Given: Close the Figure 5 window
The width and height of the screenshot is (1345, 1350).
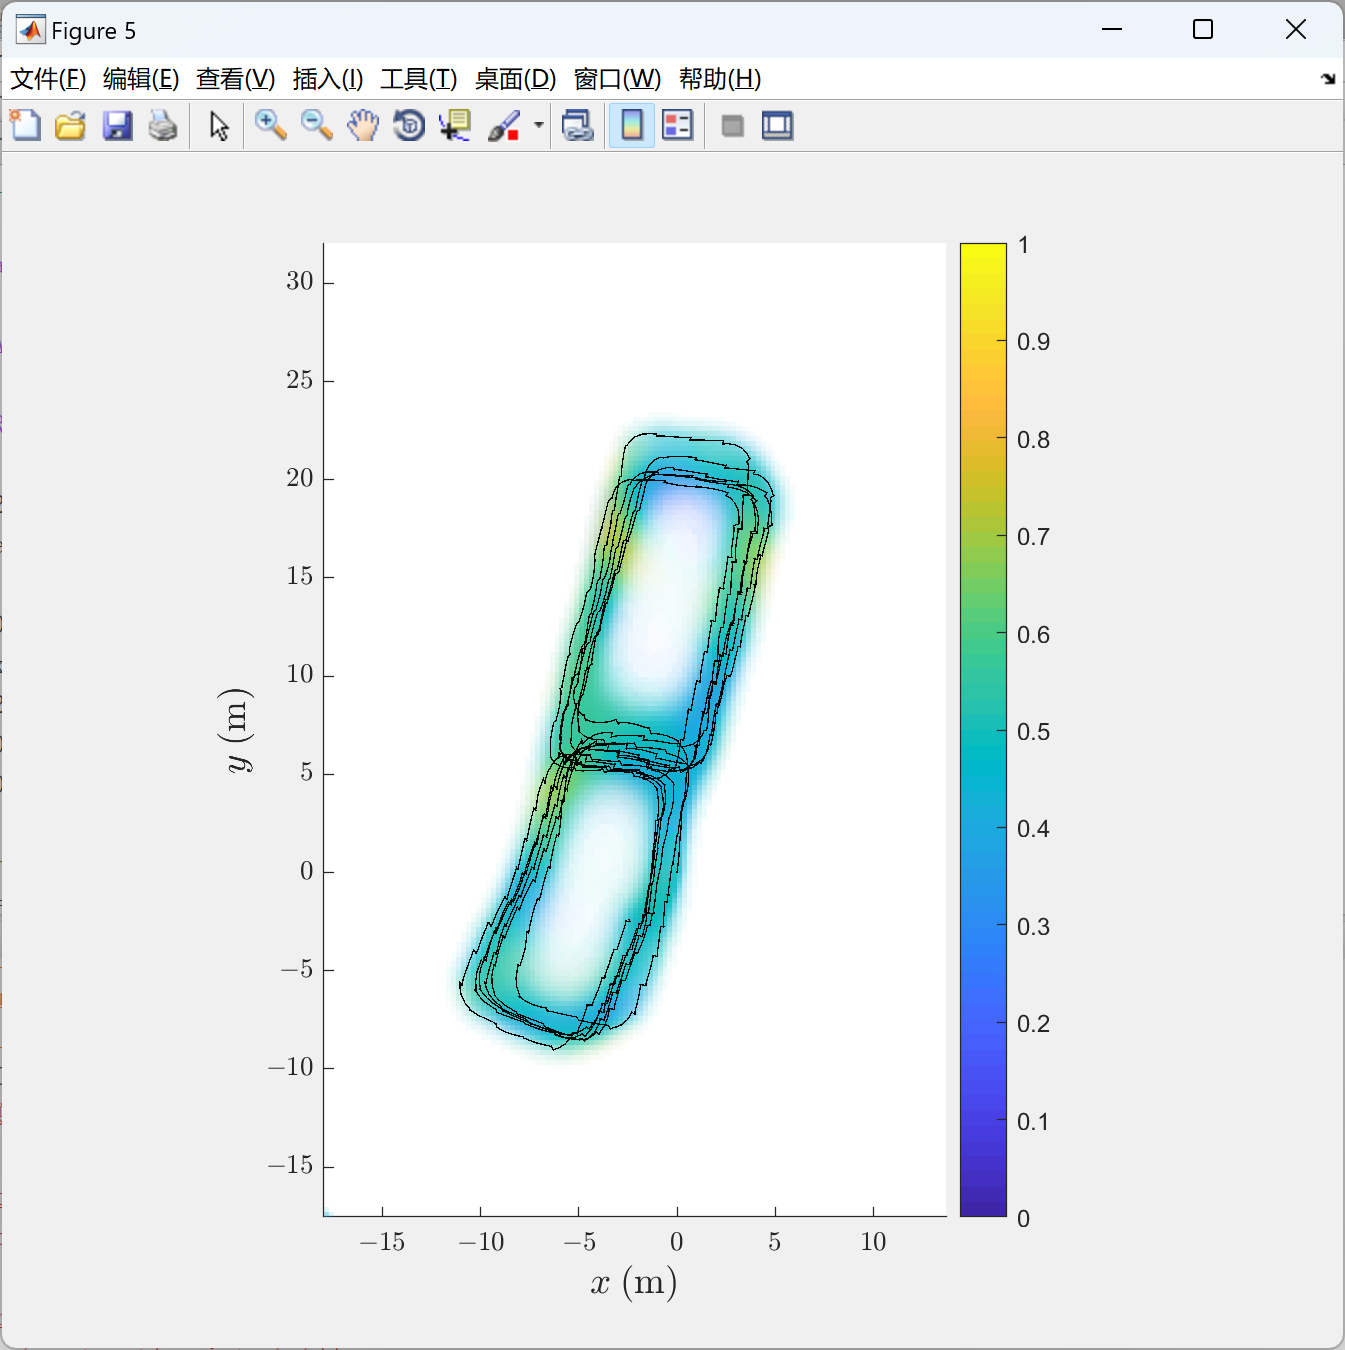Looking at the screenshot, I should (x=1296, y=29).
